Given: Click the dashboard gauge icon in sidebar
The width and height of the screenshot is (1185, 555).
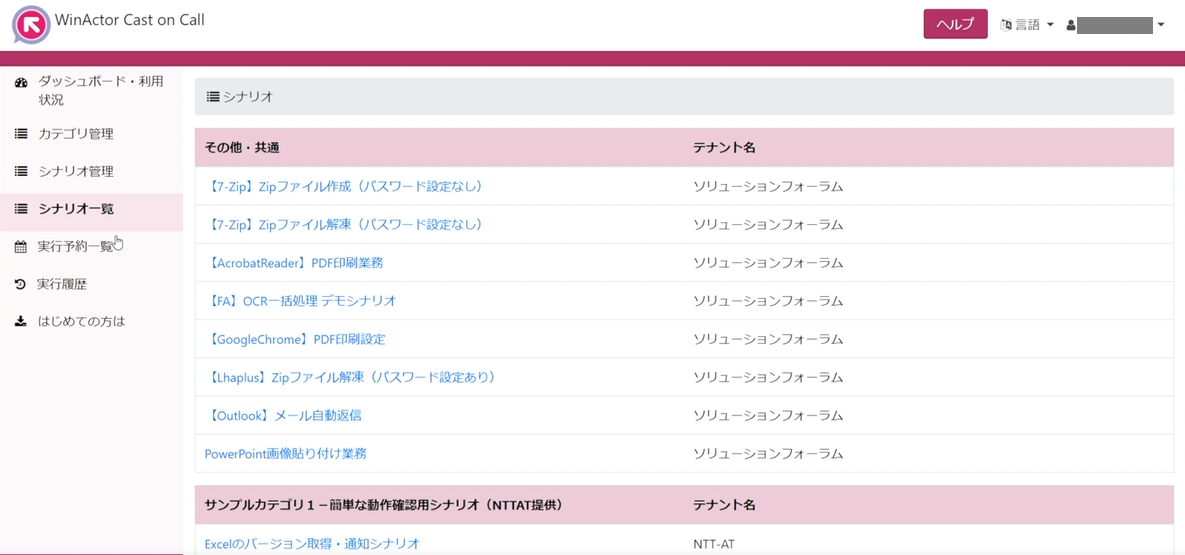Looking at the screenshot, I should point(21,83).
